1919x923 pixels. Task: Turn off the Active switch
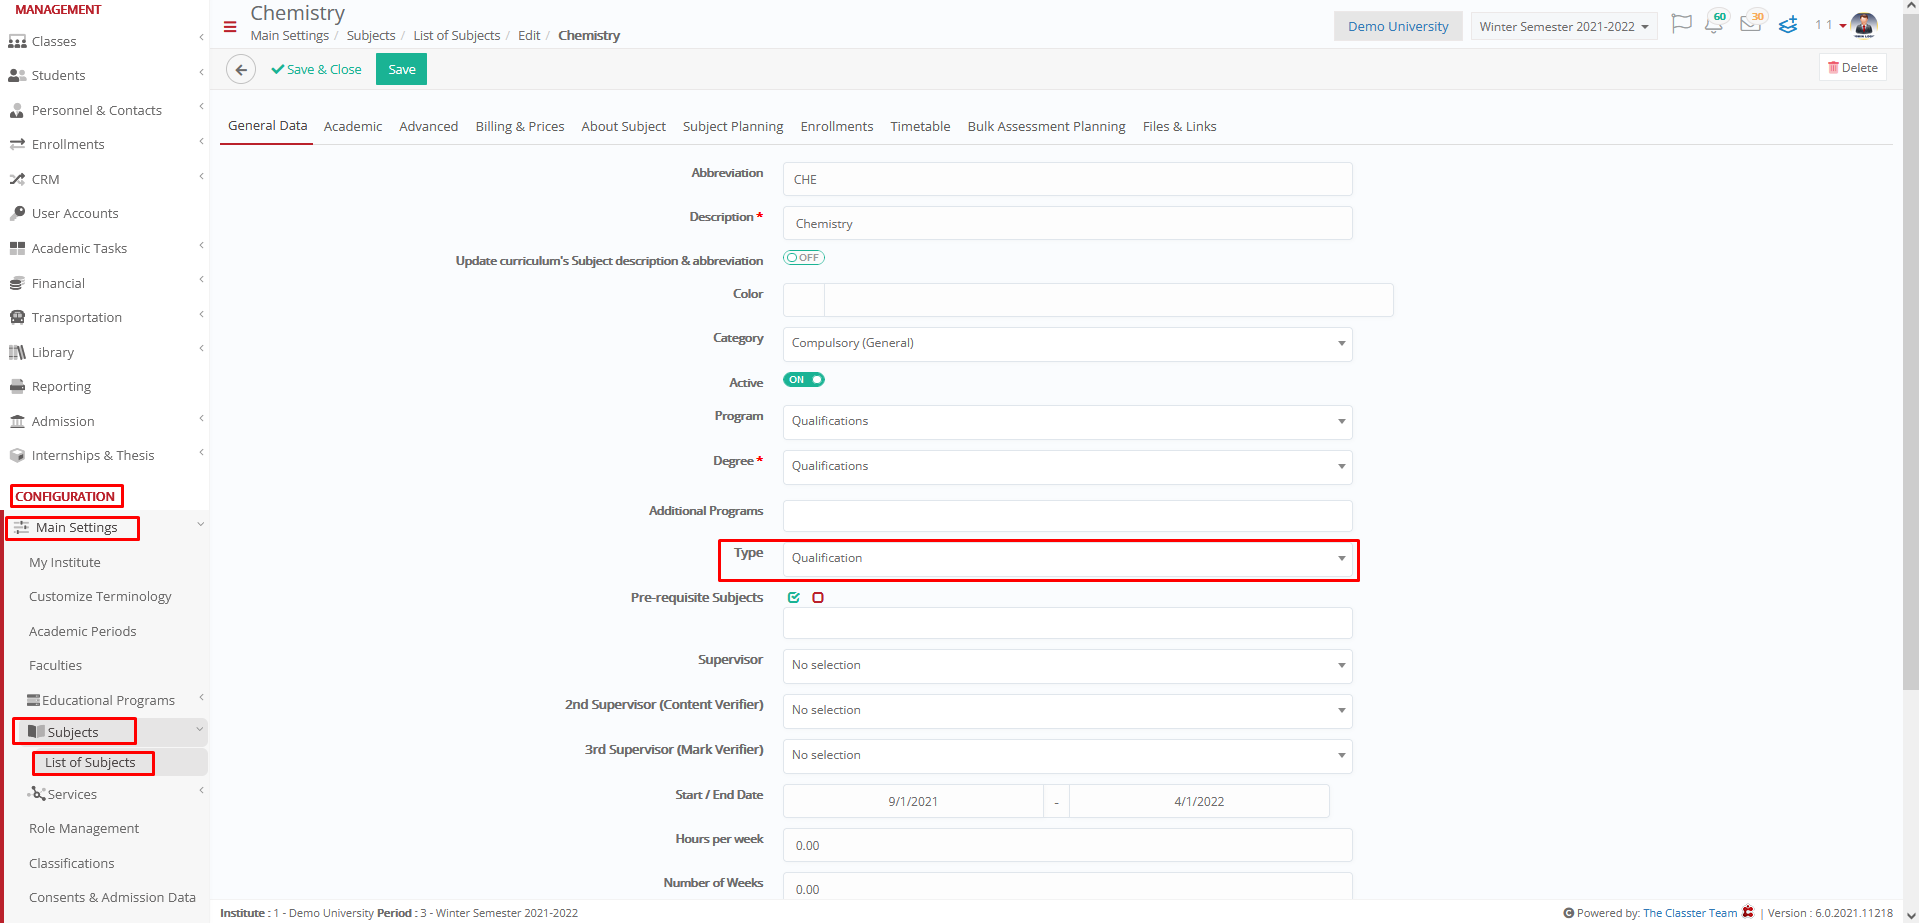pos(804,380)
